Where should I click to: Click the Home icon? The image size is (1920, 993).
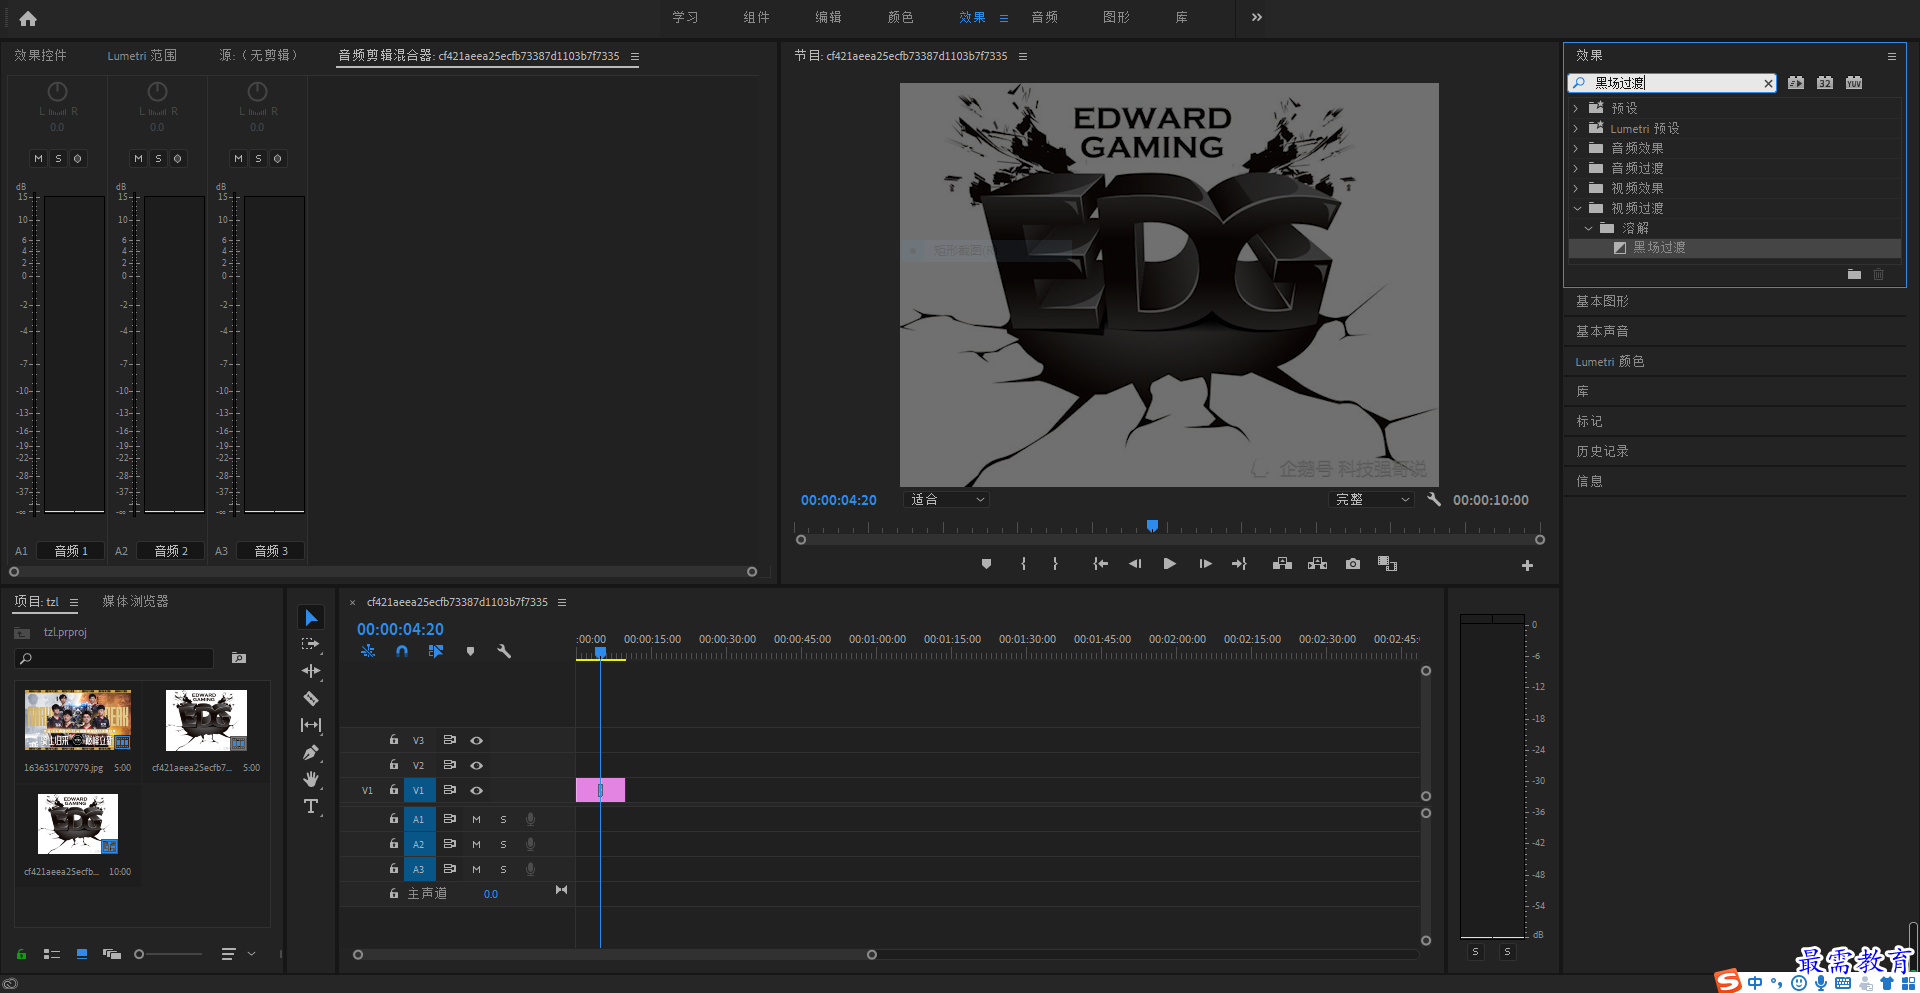point(28,18)
